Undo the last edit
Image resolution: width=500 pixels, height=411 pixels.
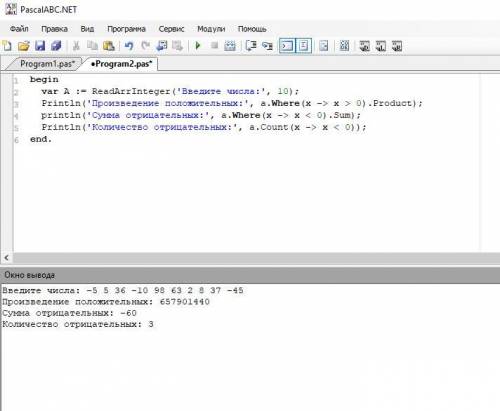tap(129, 46)
